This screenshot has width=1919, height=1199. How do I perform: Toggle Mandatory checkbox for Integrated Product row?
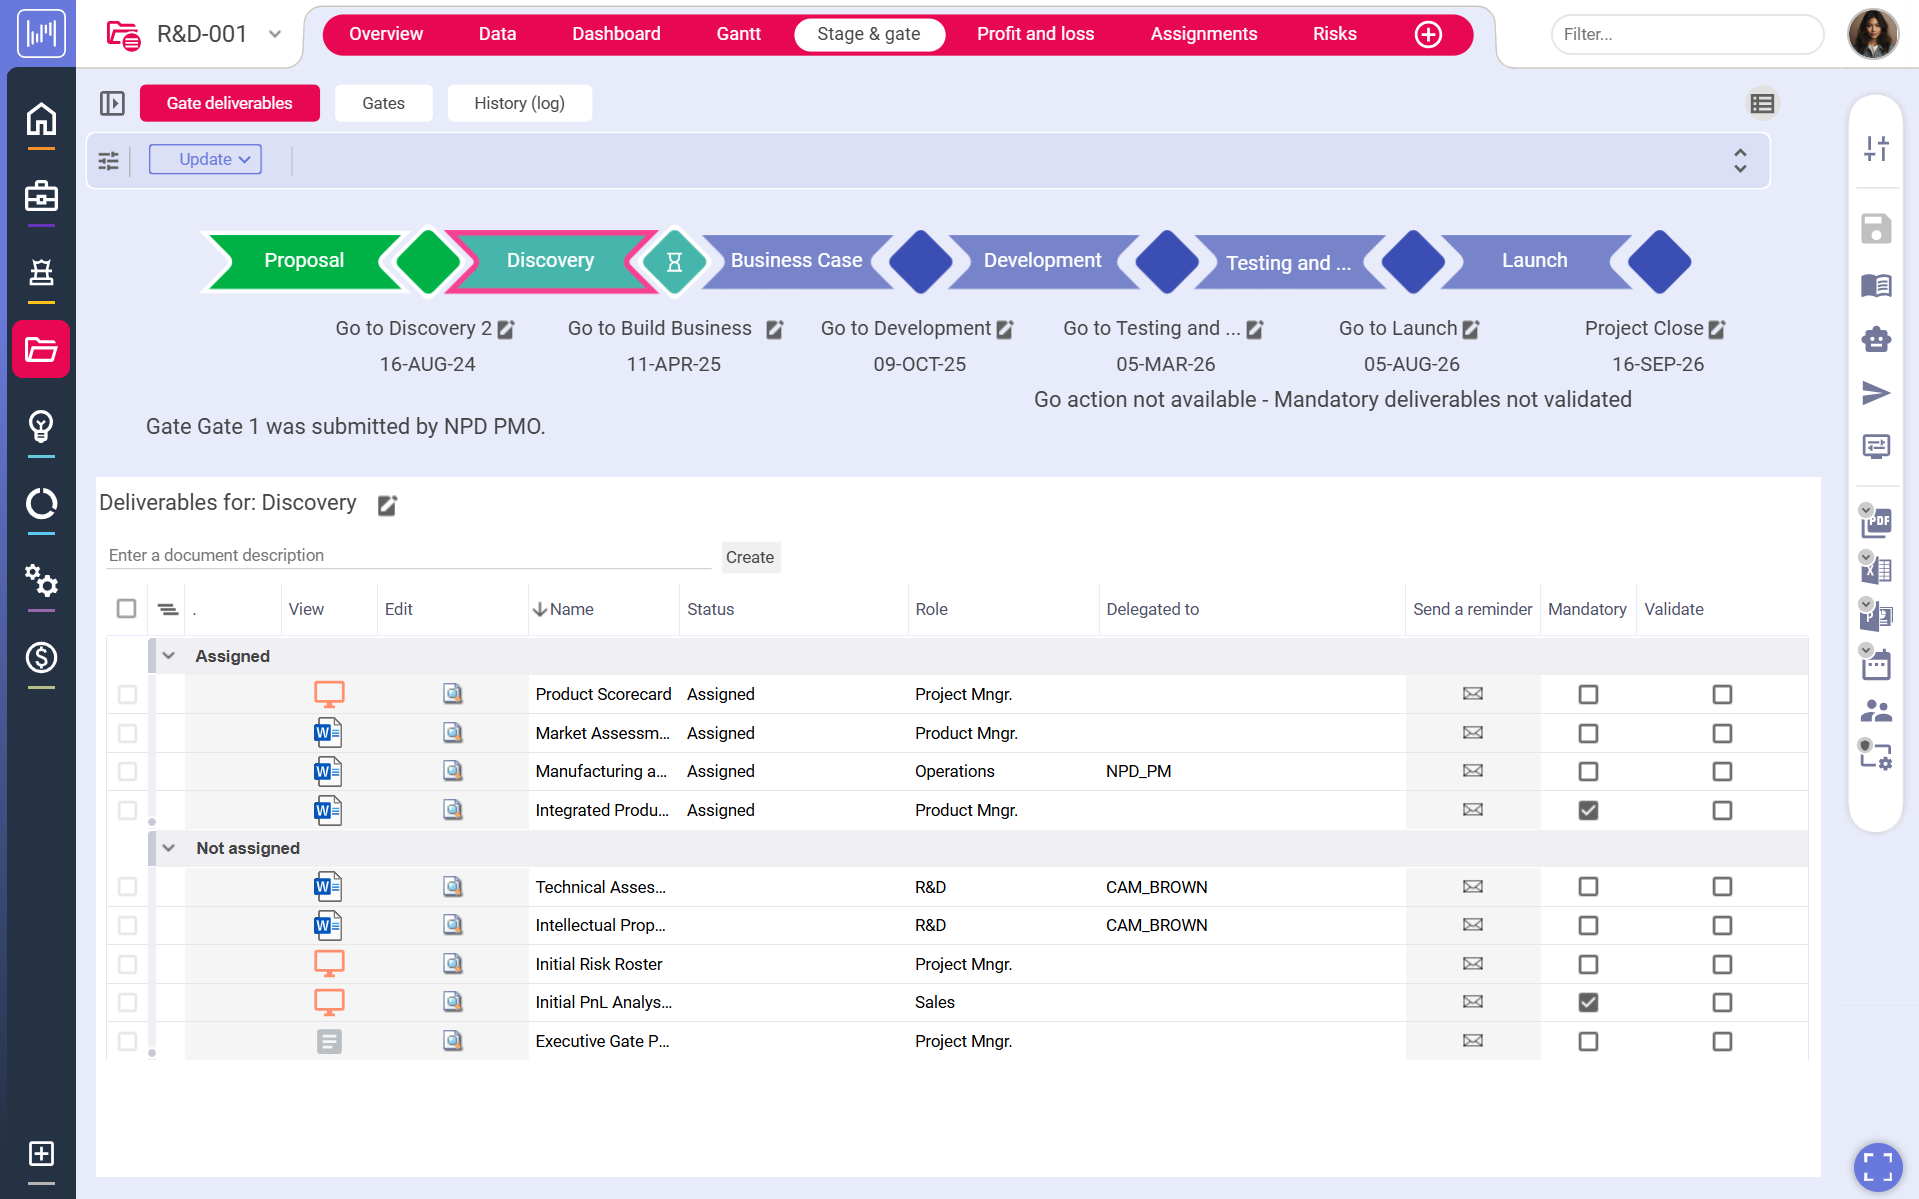[1587, 810]
